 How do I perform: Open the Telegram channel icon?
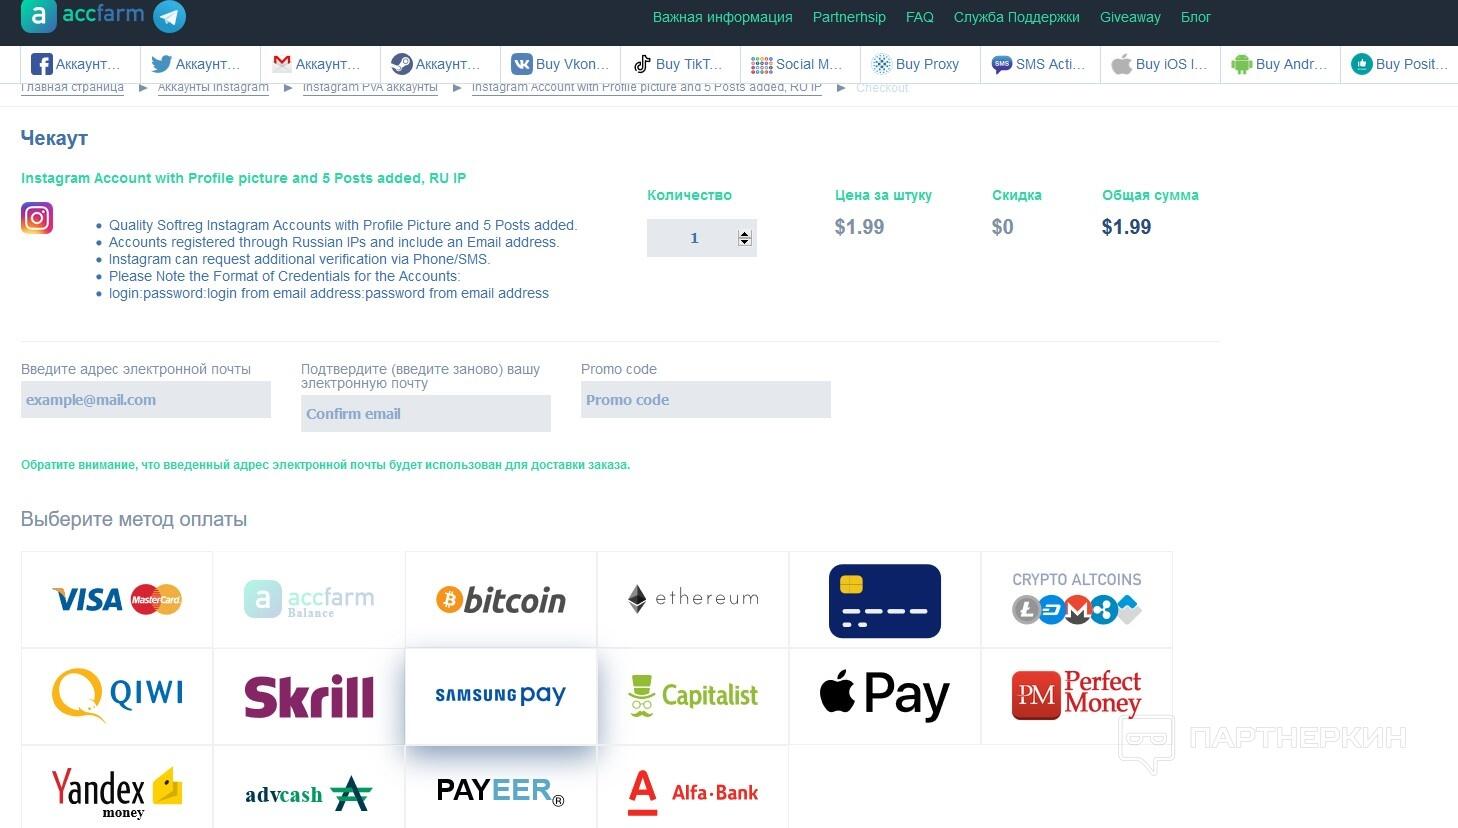click(169, 17)
